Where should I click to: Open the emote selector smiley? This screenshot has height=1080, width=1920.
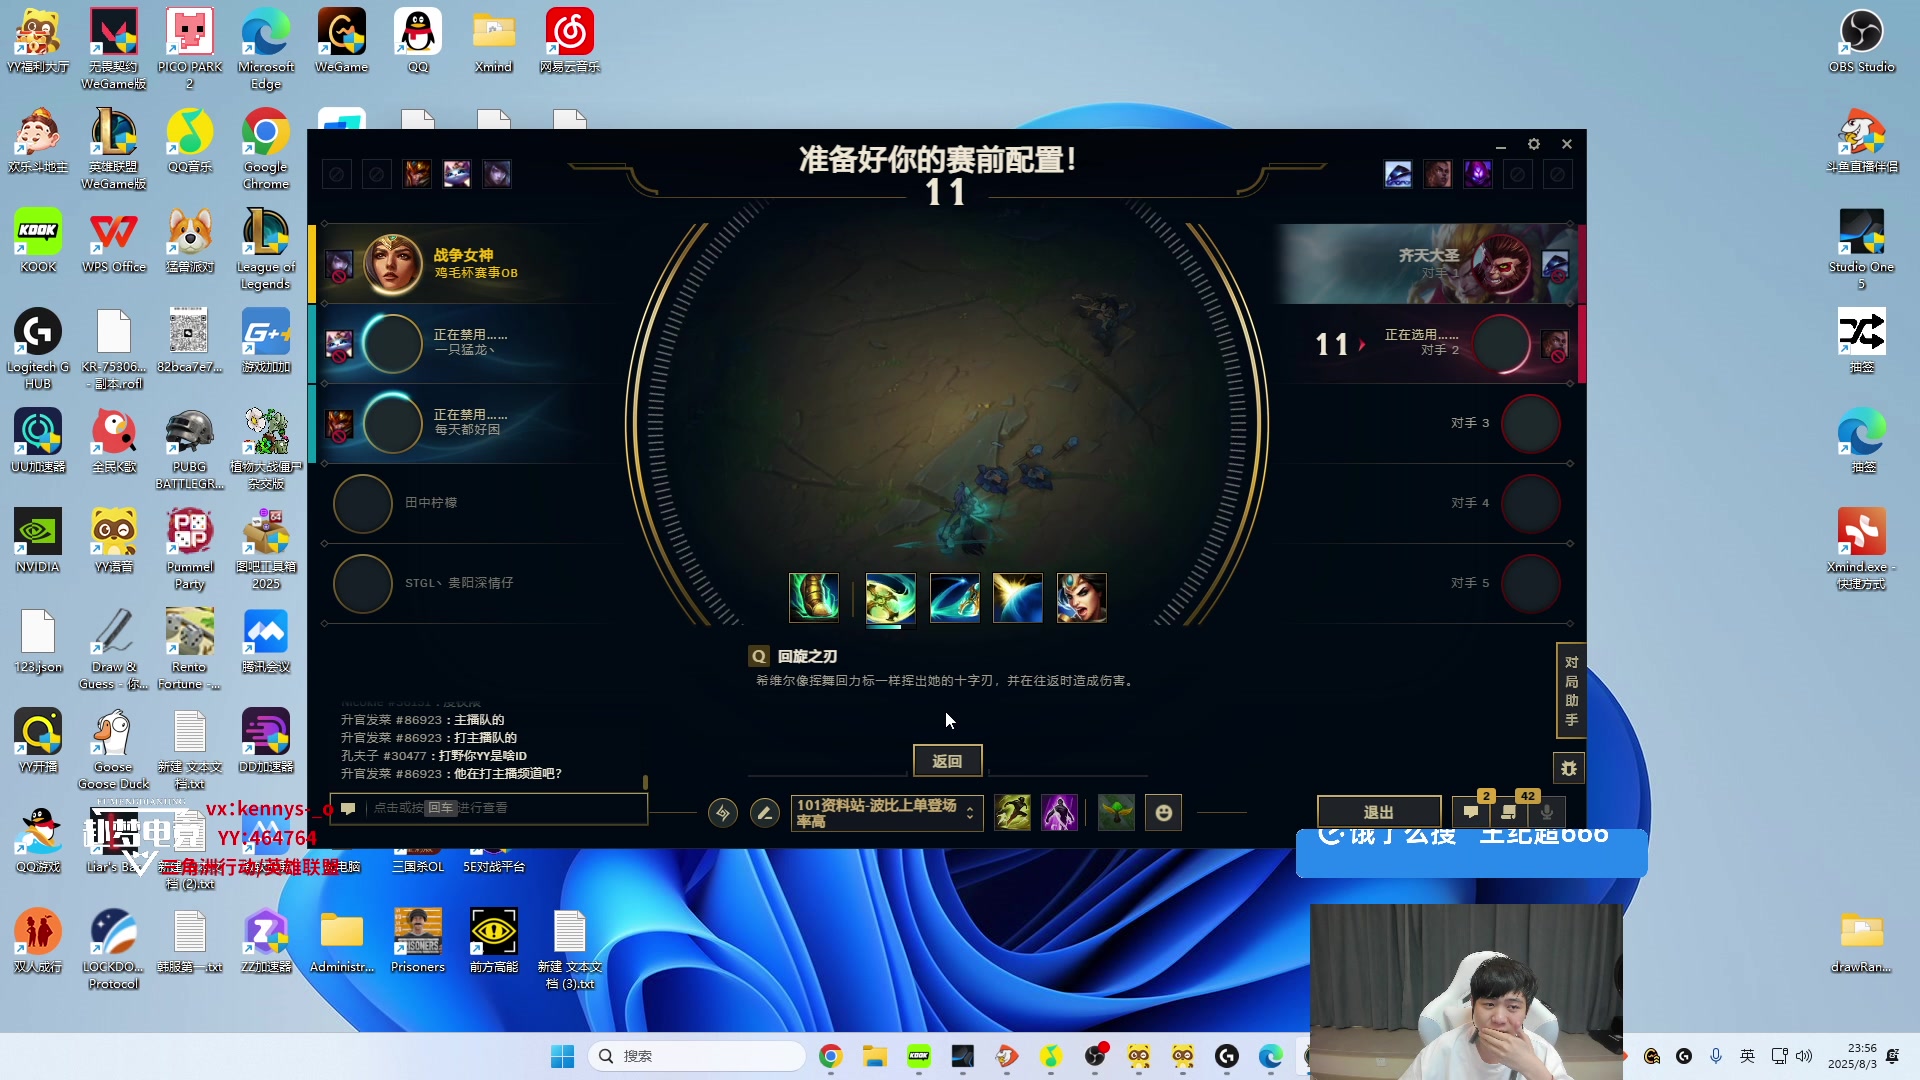(x=1163, y=813)
